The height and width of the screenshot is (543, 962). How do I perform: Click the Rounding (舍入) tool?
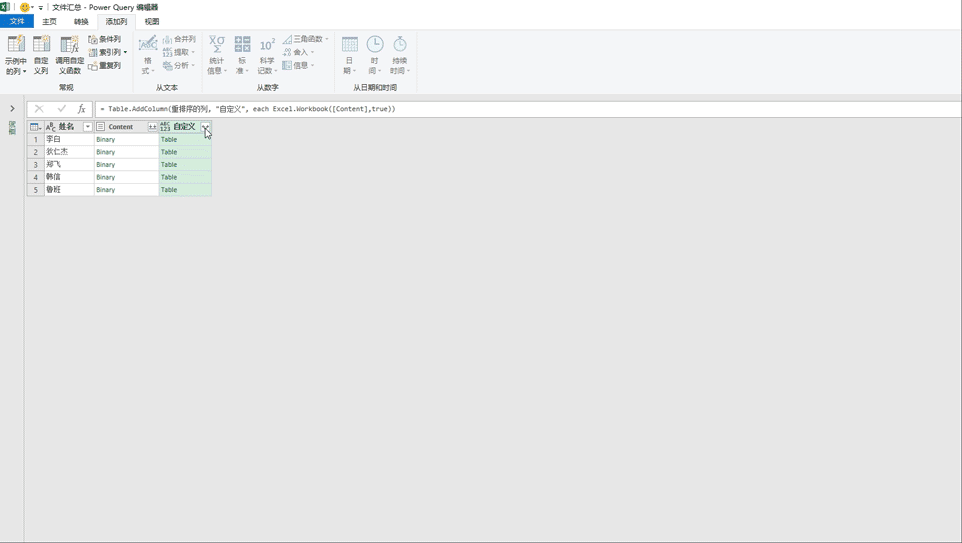(x=298, y=52)
